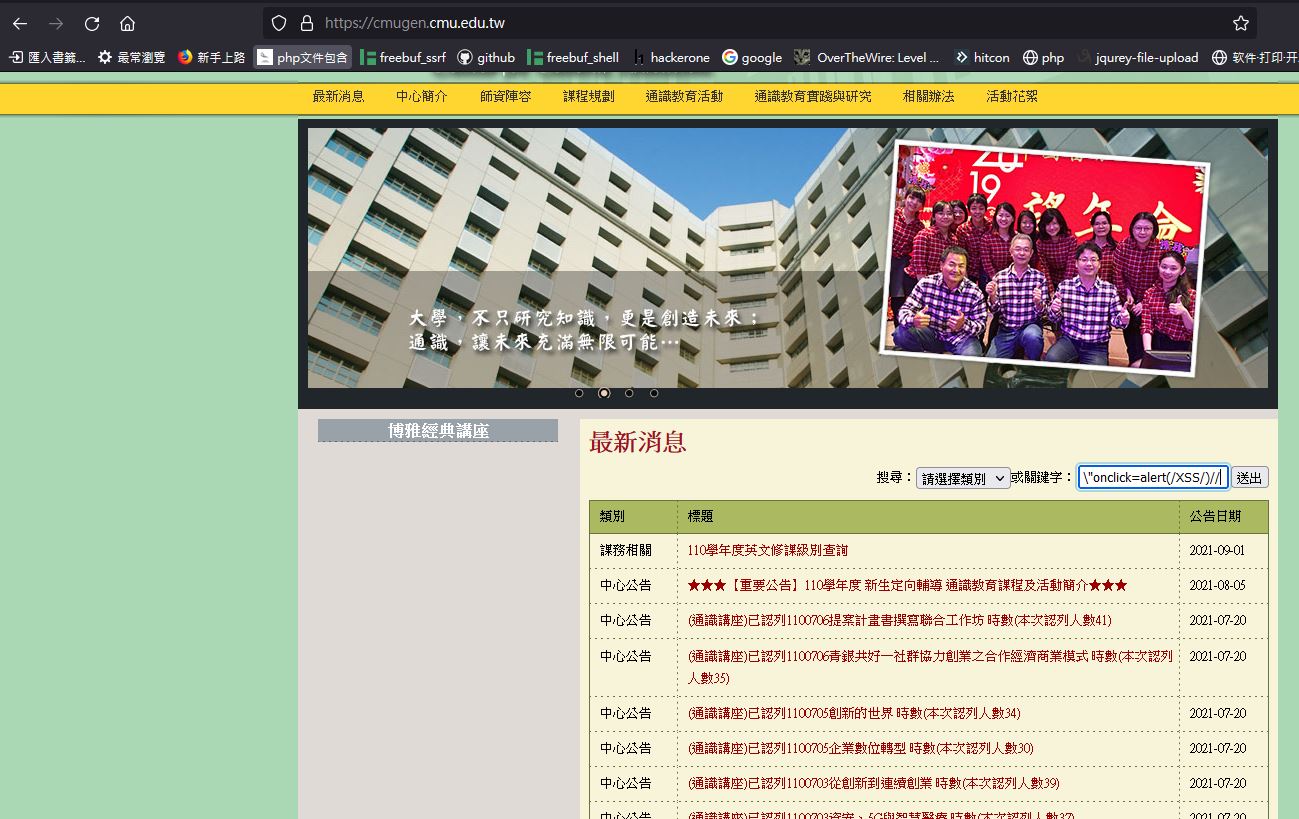The image size is (1299, 819).
Task: Open the jqurey-file-upload bookmark
Action: tap(1138, 57)
